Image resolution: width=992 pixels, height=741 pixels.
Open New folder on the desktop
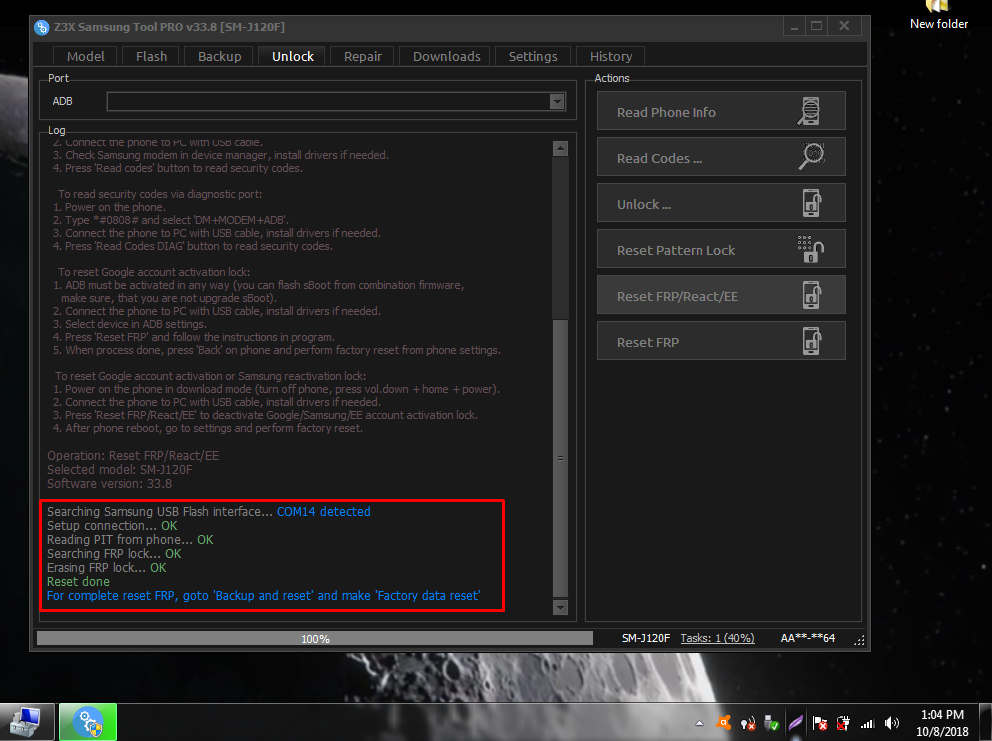(x=938, y=16)
